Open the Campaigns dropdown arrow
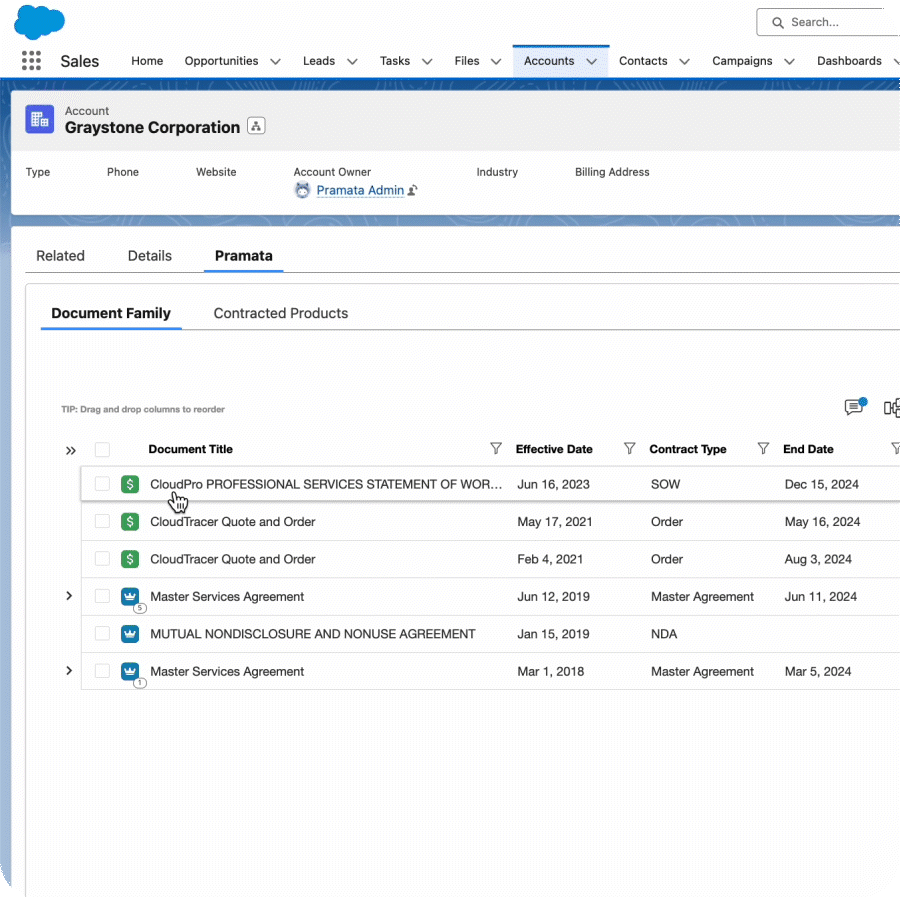900x900 pixels. [790, 61]
